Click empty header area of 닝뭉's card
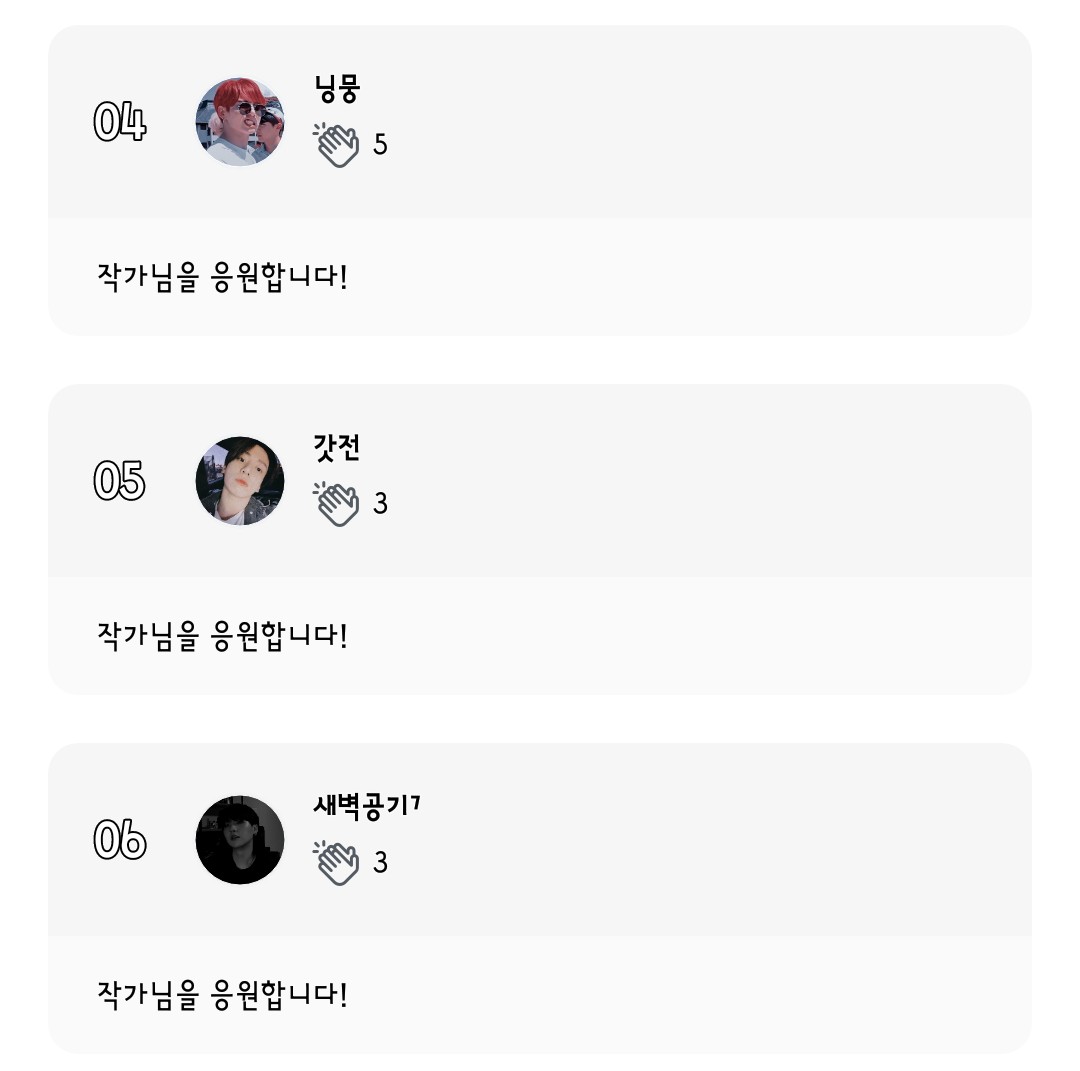The image size is (1080, 1071). (x=700, y=122)
